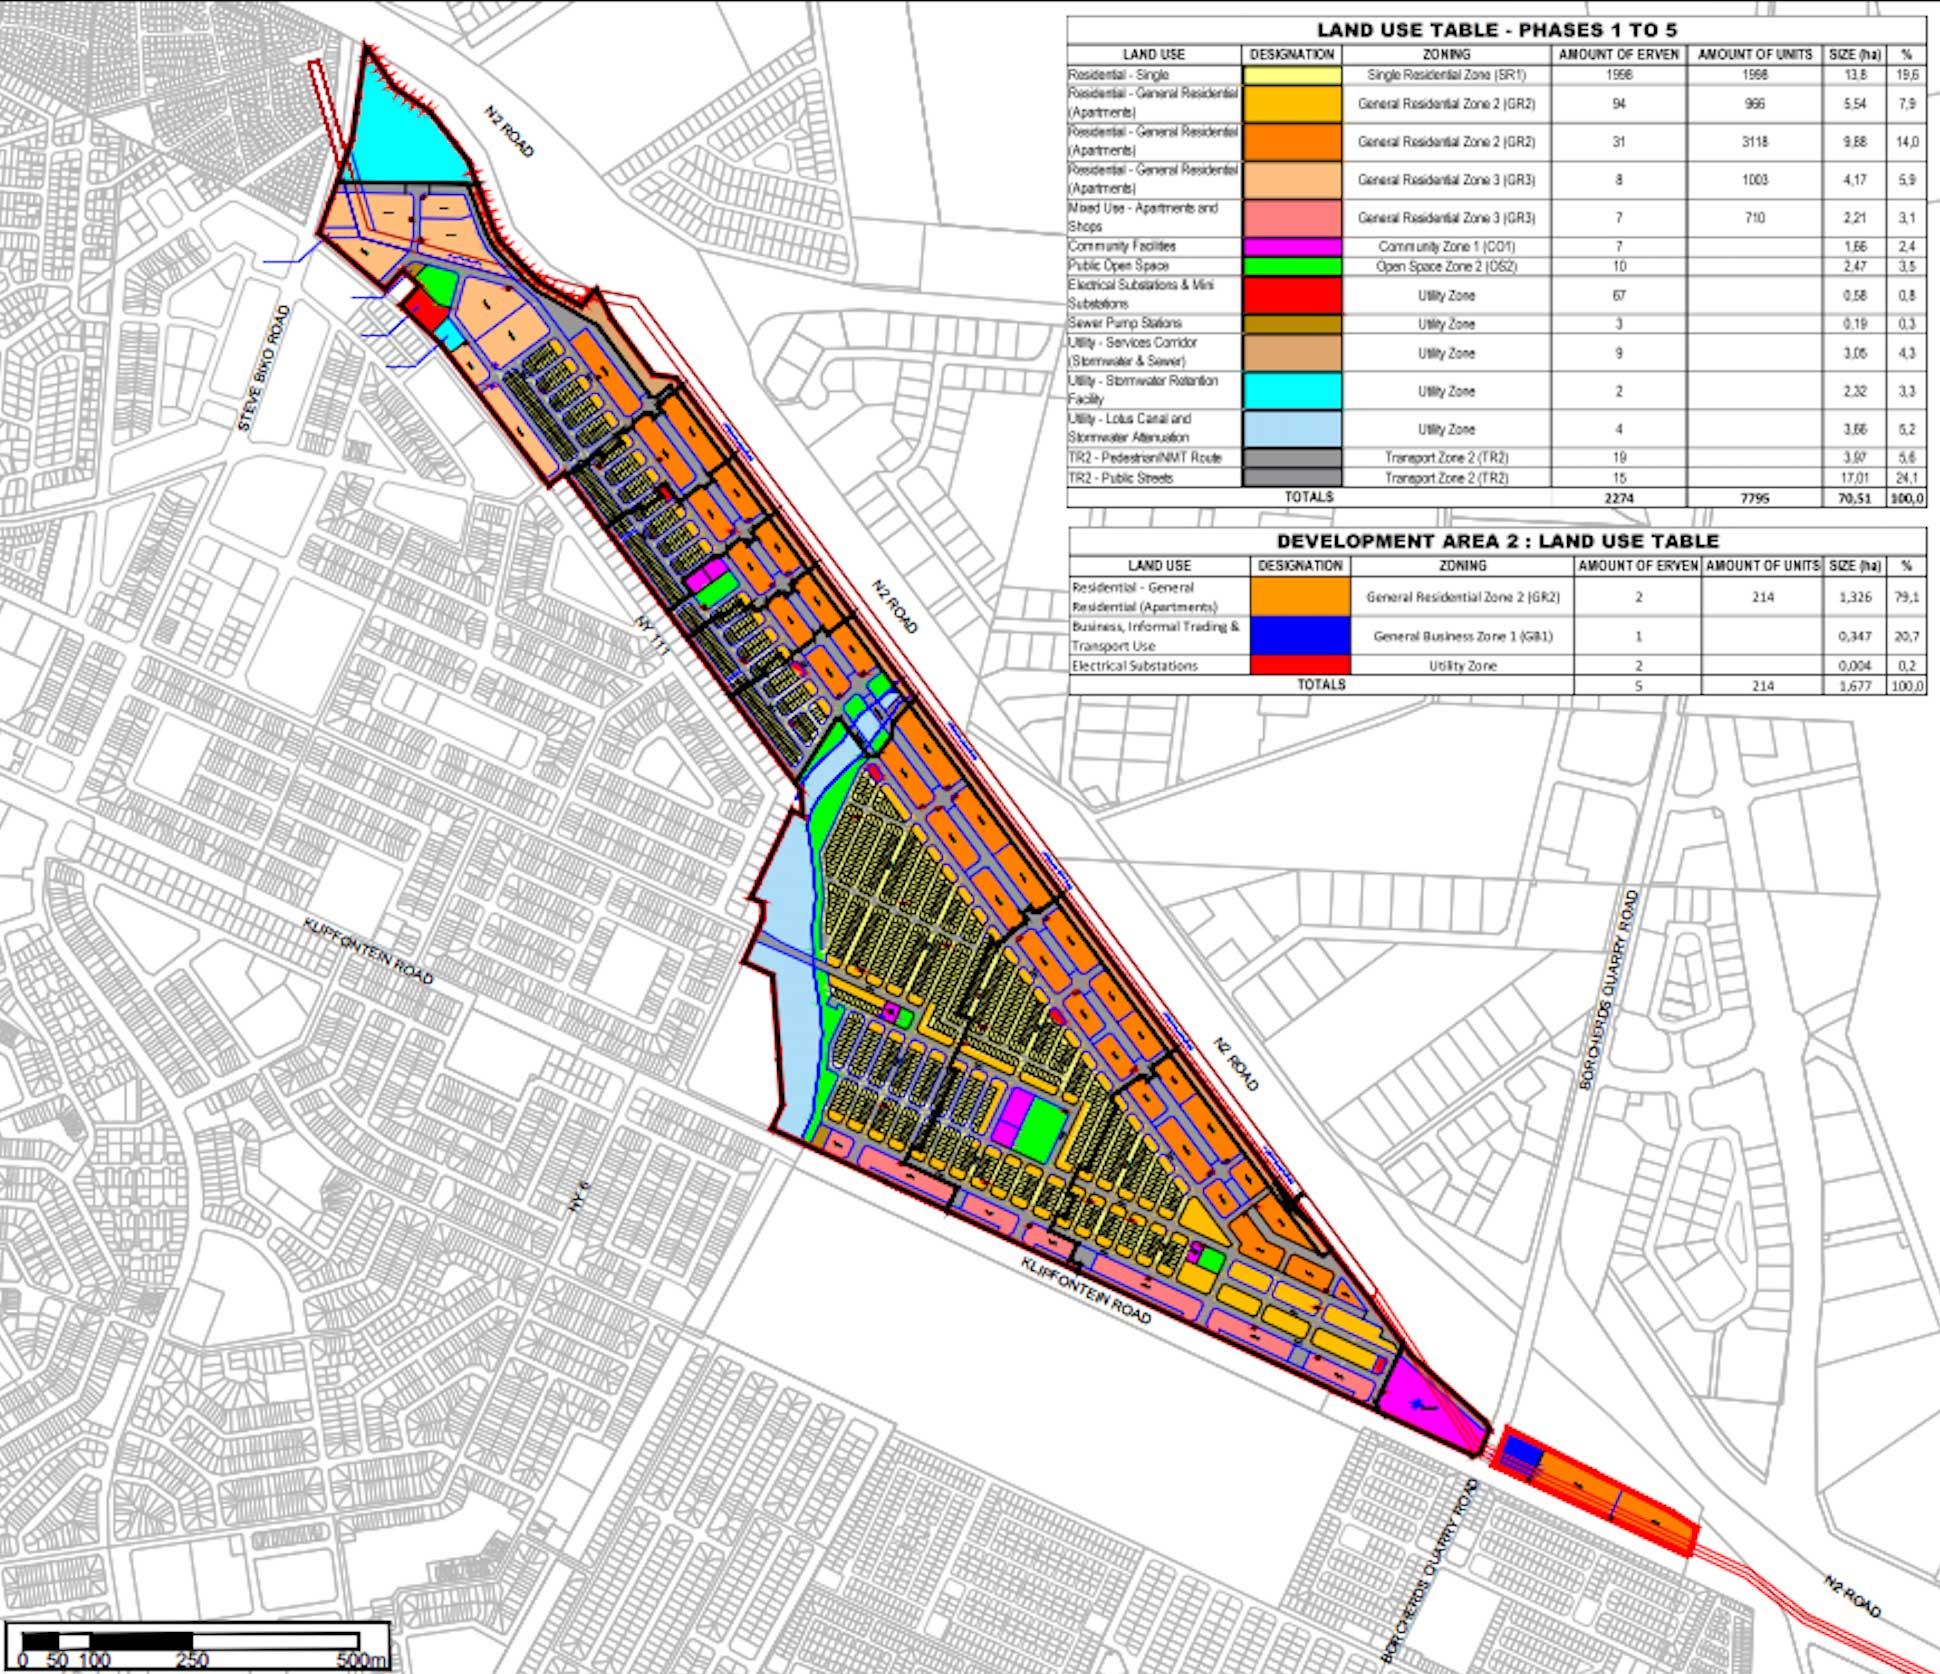This screenshot has width=1940, height=1674.
Task: Click the grey TR2 - Public Streets swatch
Action: click(x=1292, y=478)
